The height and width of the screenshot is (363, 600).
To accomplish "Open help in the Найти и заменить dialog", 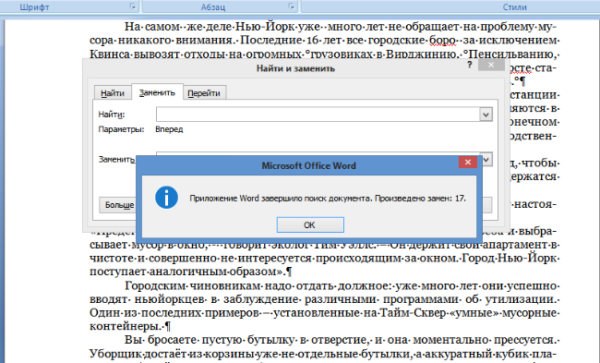I will coord(470,65).
